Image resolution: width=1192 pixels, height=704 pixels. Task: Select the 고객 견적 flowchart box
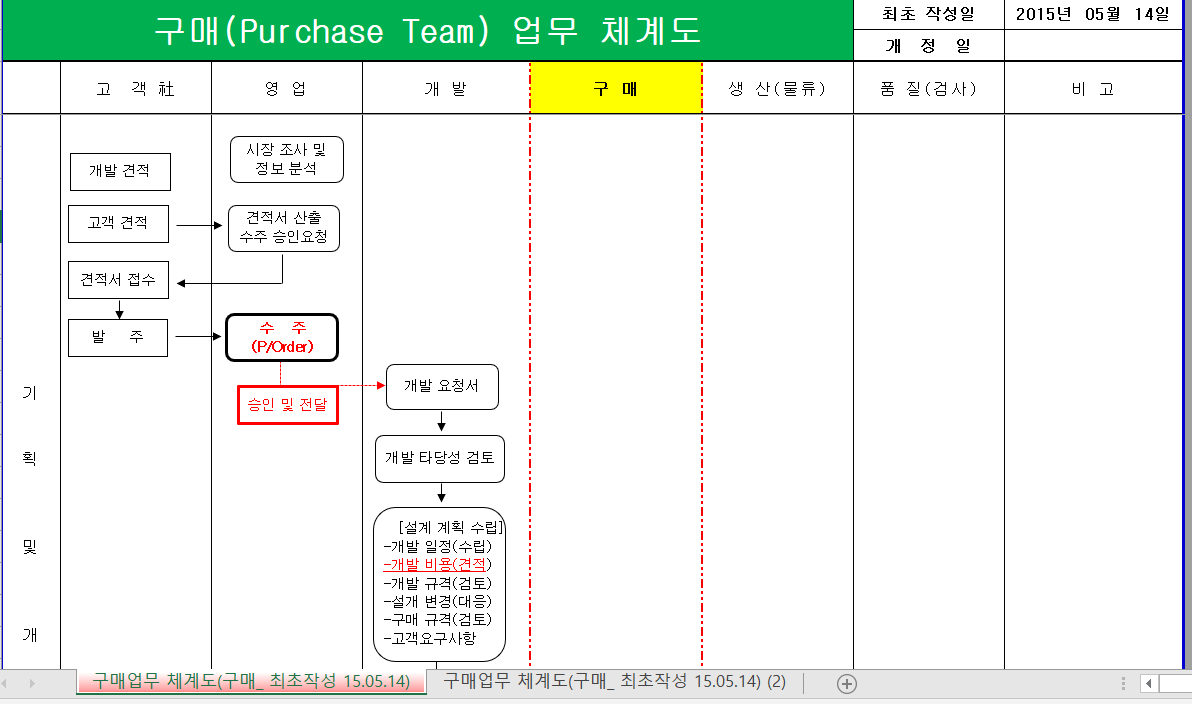[x=119, y=224]
